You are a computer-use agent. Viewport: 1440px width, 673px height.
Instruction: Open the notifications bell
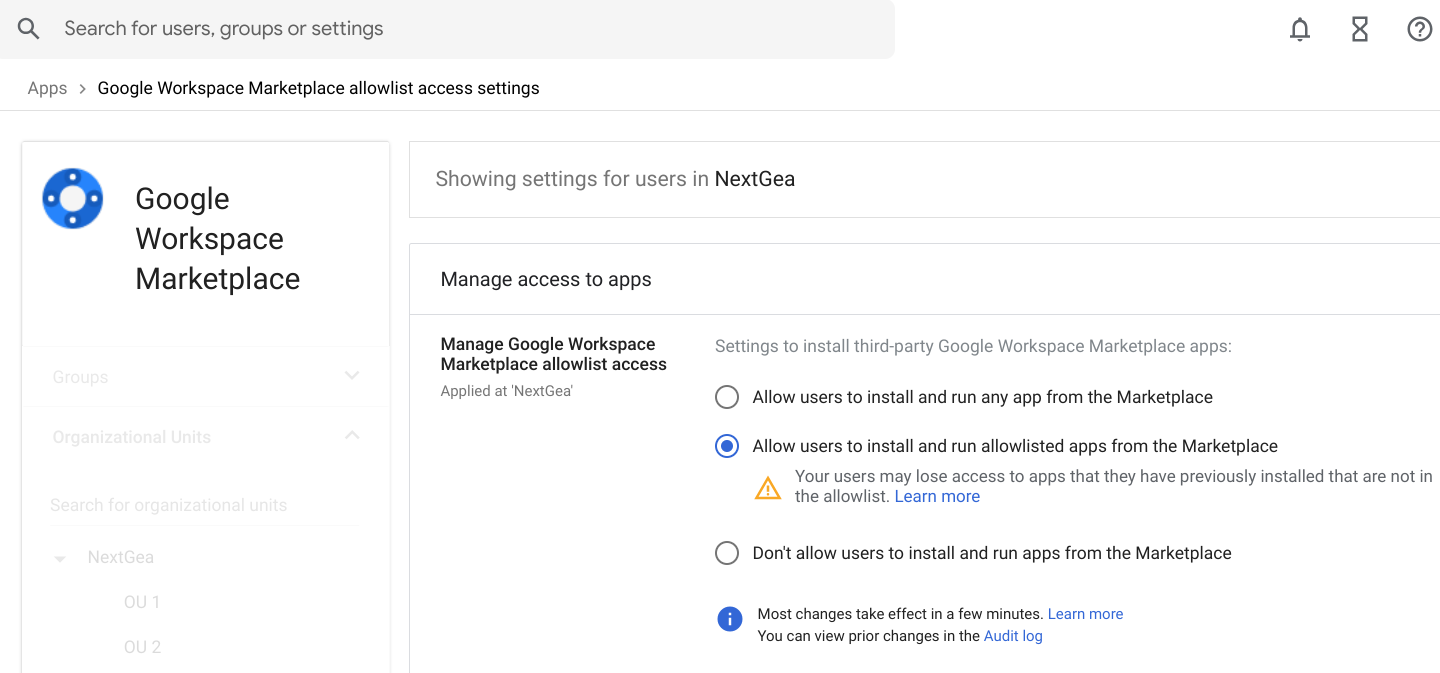(1300, 30)
